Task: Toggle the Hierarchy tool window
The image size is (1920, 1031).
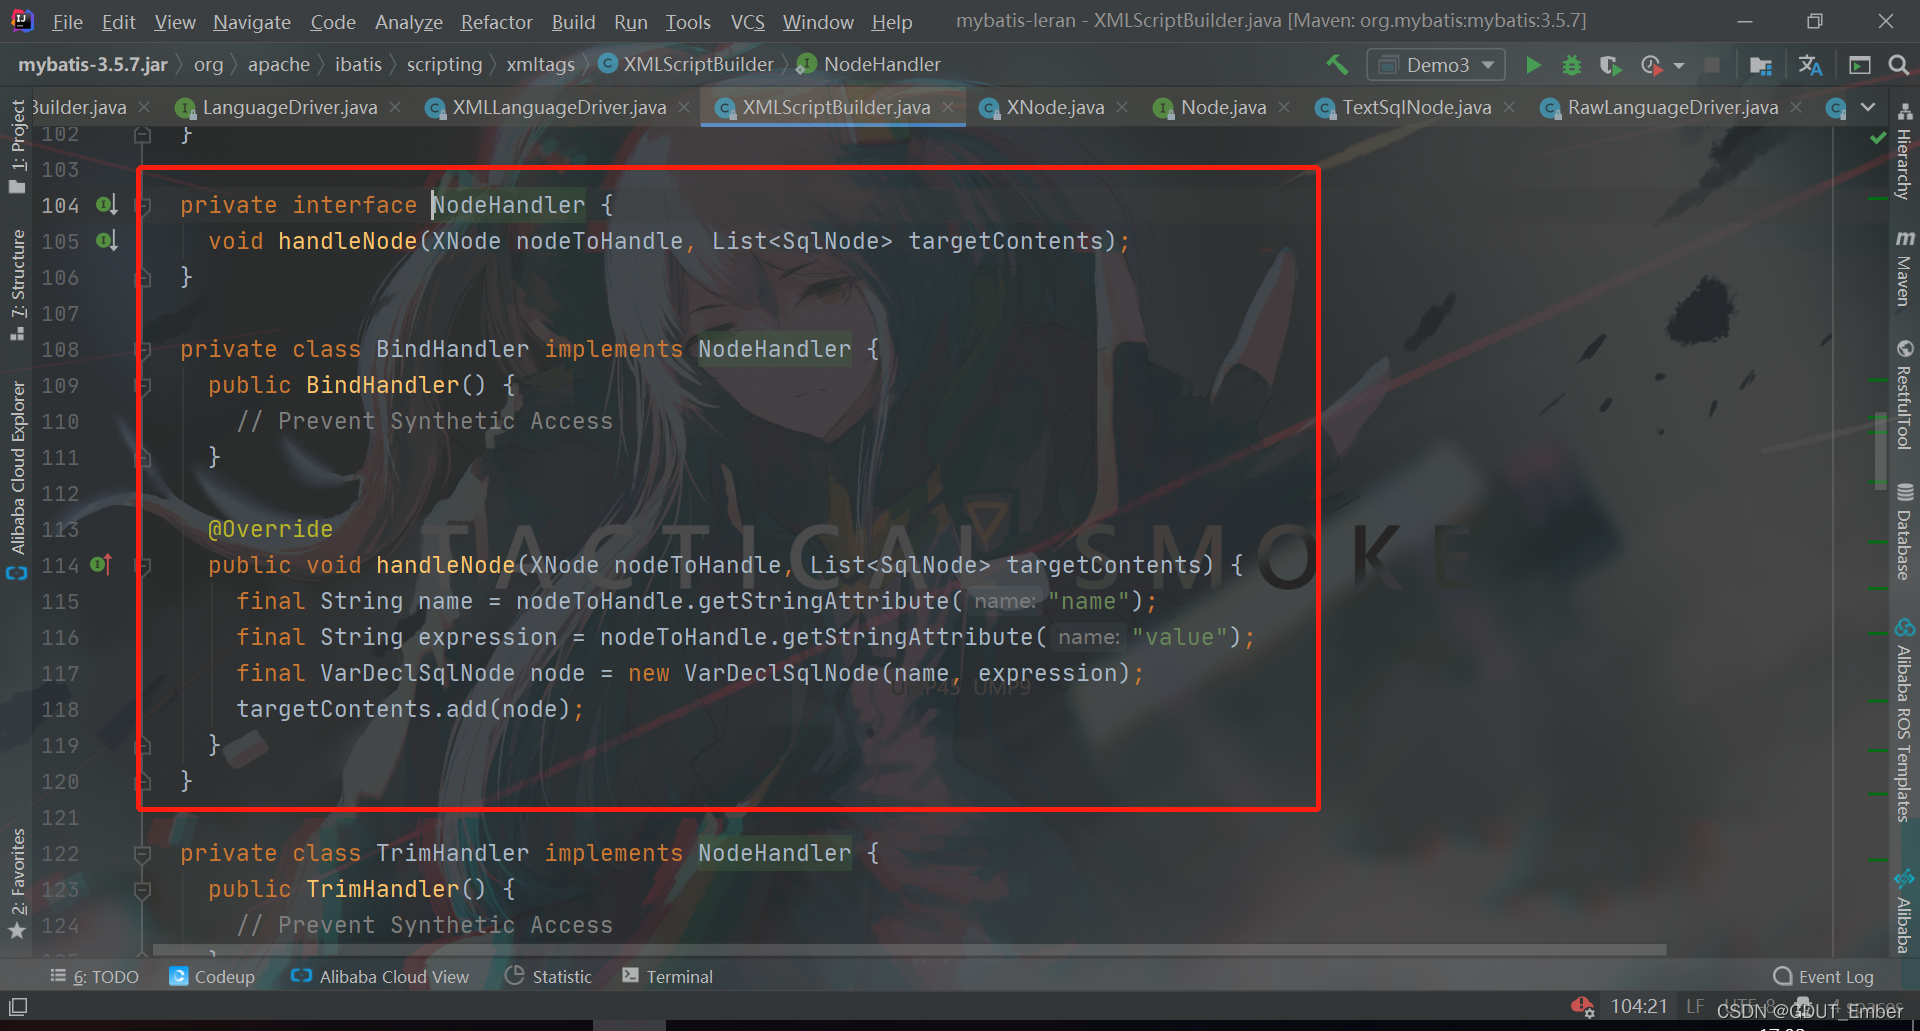Action: point(1904,151)
